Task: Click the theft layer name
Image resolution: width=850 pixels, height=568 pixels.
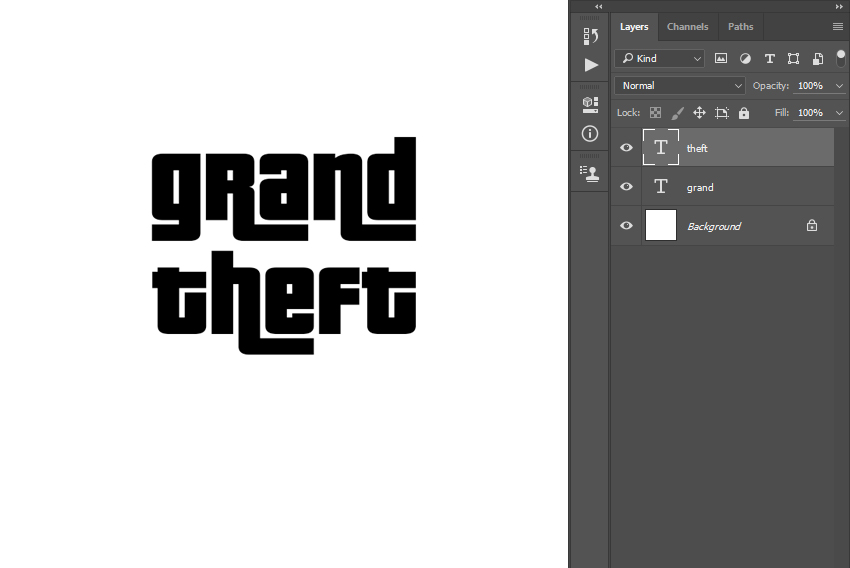Action: click(x=697, y=148)
